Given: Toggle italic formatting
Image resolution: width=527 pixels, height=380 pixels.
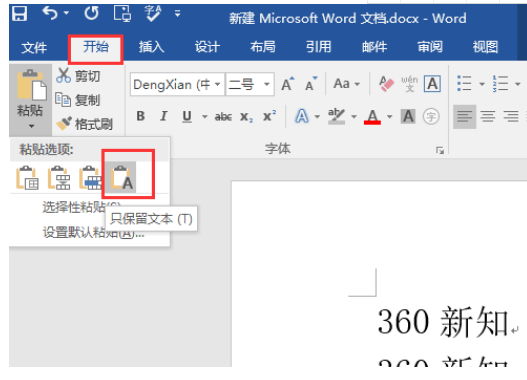Looking at the screenshot, I should (x=164, y=116).
